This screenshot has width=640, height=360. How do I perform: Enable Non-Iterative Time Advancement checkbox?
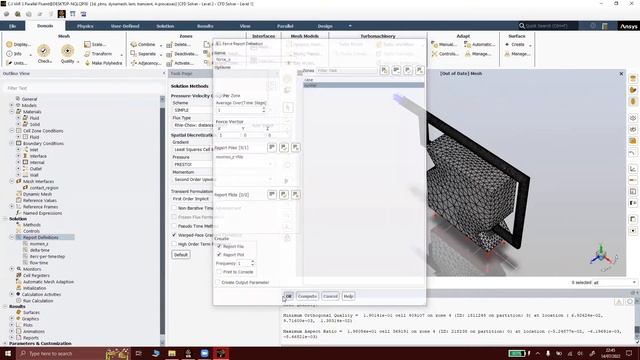click(x=174, y=208)
